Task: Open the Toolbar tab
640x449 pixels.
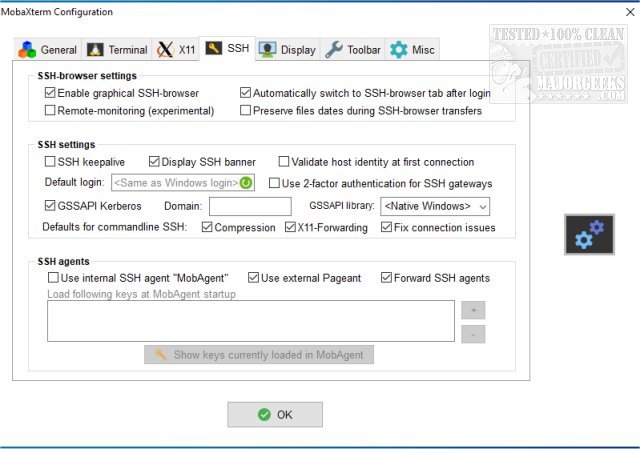Action: pyautogui.click(x=353, y=50)
